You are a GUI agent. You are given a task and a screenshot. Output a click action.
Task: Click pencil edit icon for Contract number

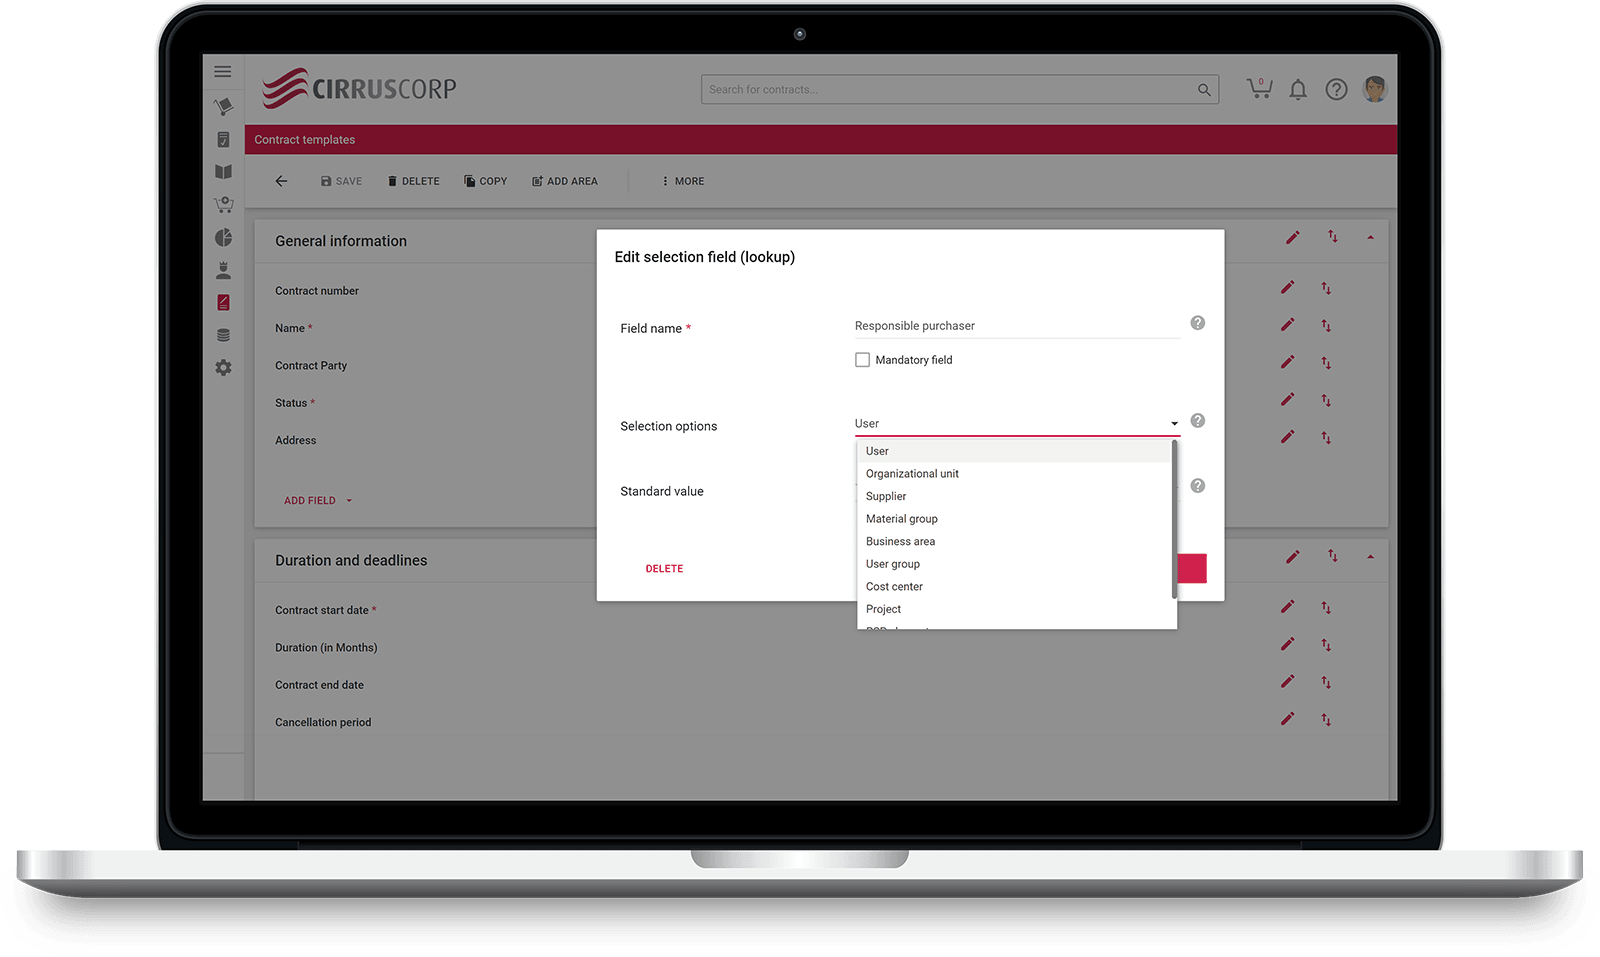[x=1288, y=288]
